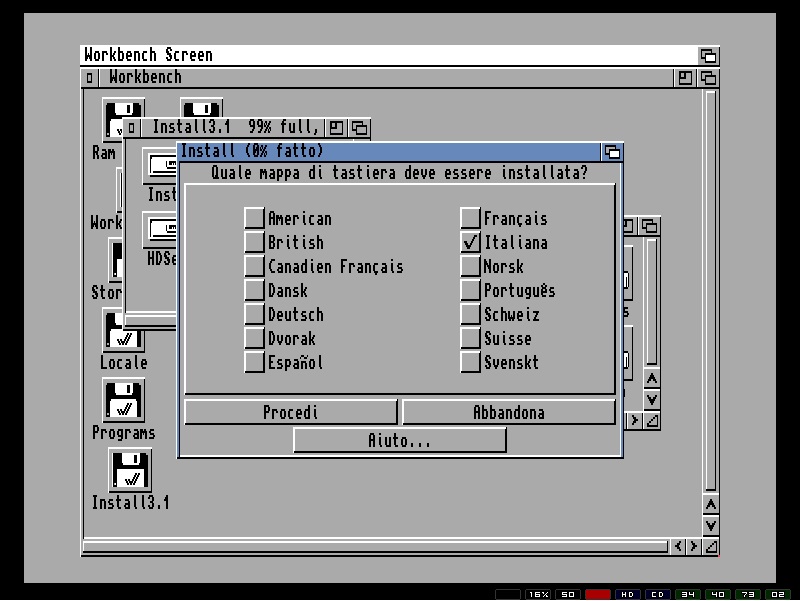Tick the Dansk keymap checkbox
The image size is (802, 601).
tap(254, 290)
